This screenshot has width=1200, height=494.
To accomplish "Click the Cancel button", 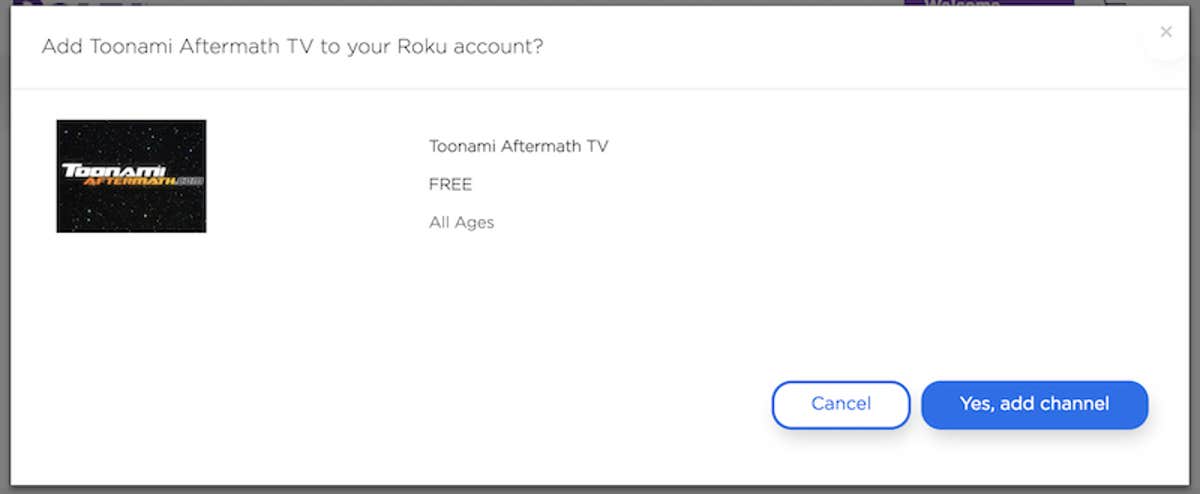I will pos(841,404).
